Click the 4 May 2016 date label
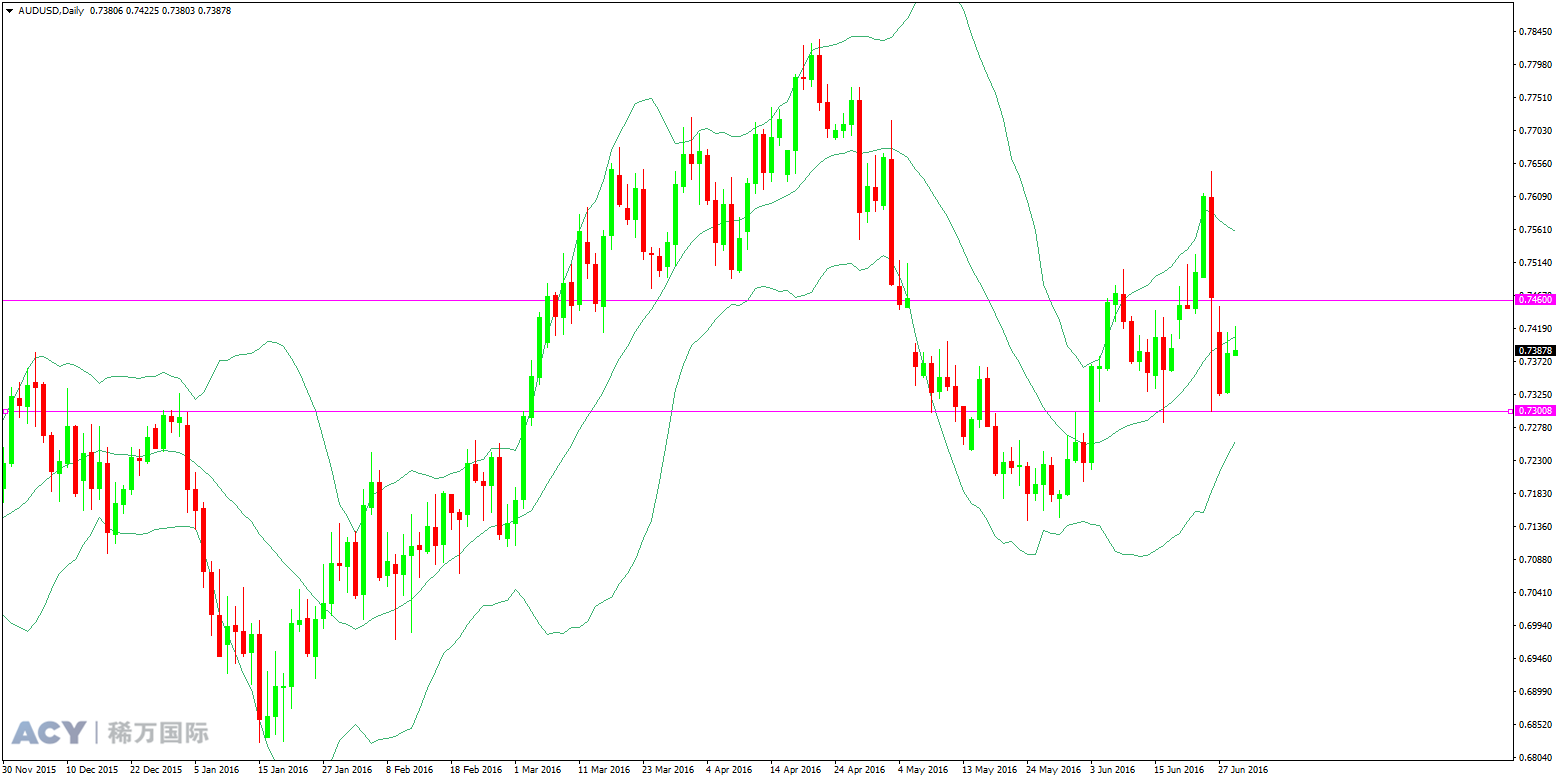This screenshot has height=781, width=1556. [923, 771]
